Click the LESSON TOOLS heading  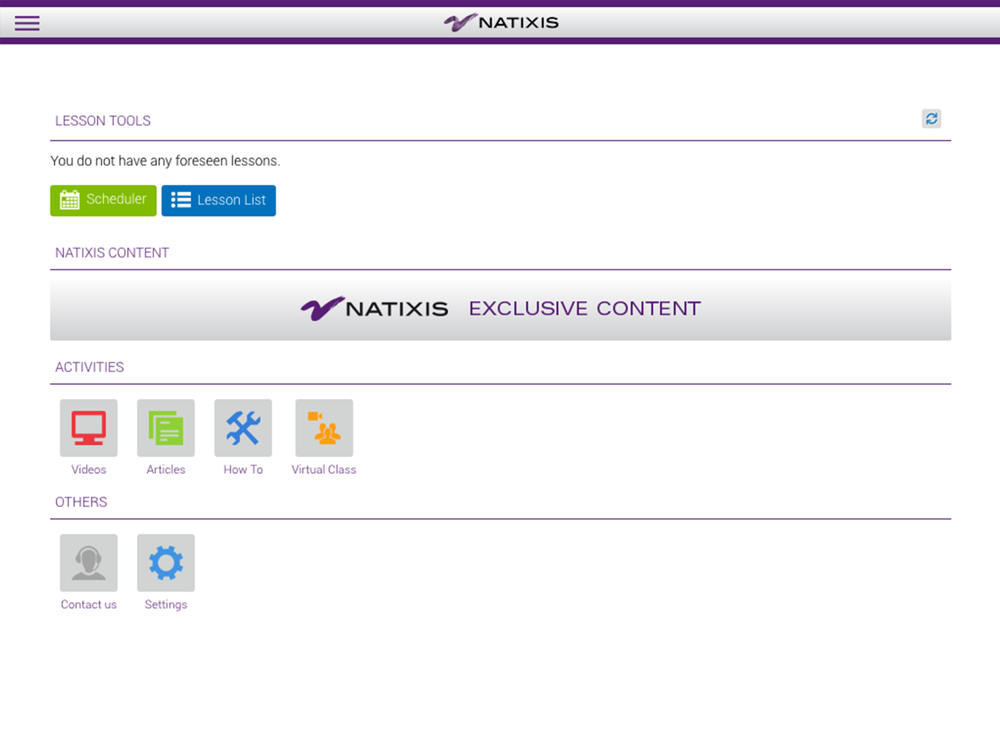[x=103, y=121]
